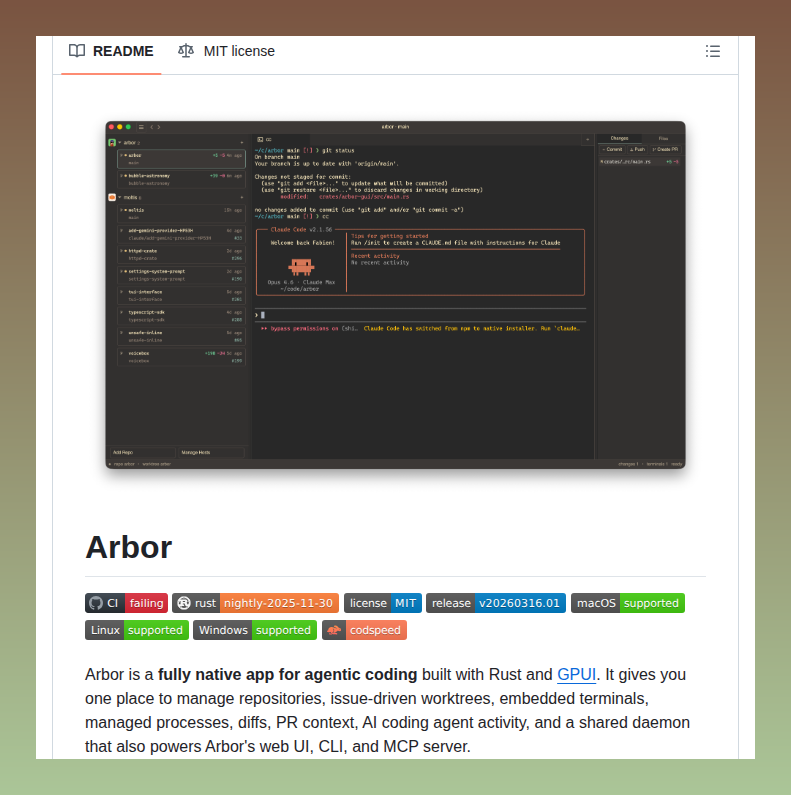Screen dimensions: 791x795
Task: Click the macOS supported badge
Action: click(628, 603)
